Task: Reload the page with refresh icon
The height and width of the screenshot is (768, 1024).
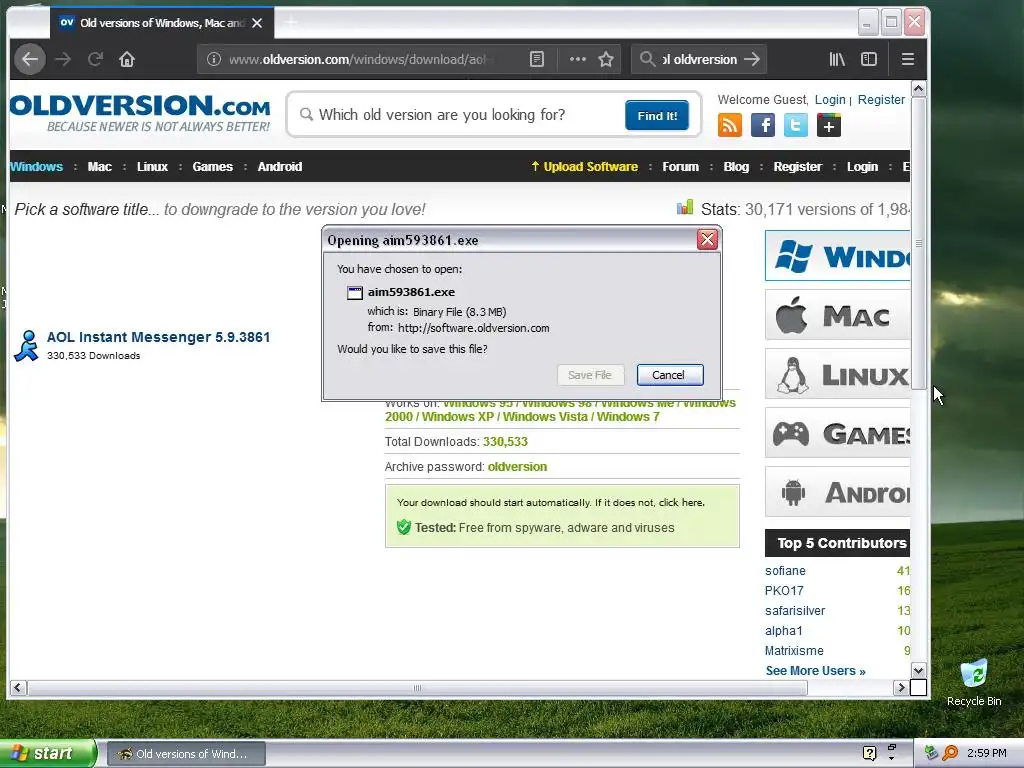Action: tap(95, 59)
